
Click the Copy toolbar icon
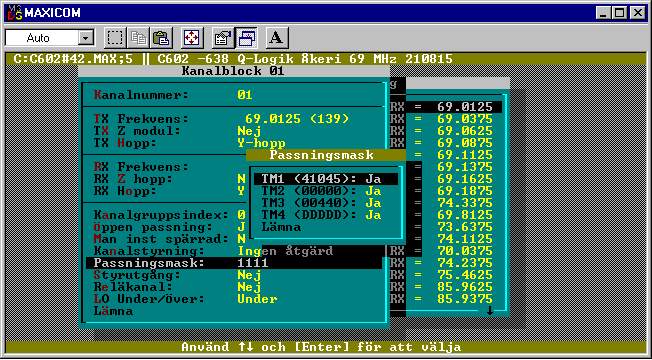coord(138,38)
